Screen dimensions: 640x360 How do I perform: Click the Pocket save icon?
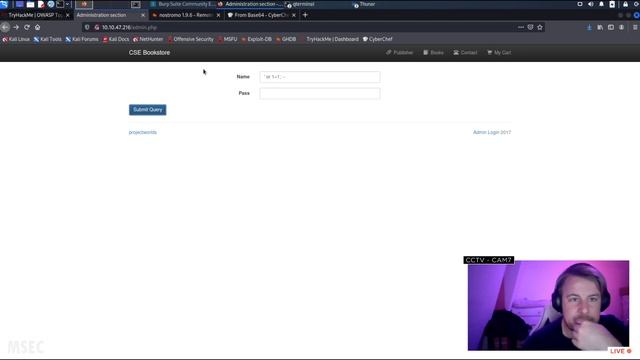click(530, 27)
